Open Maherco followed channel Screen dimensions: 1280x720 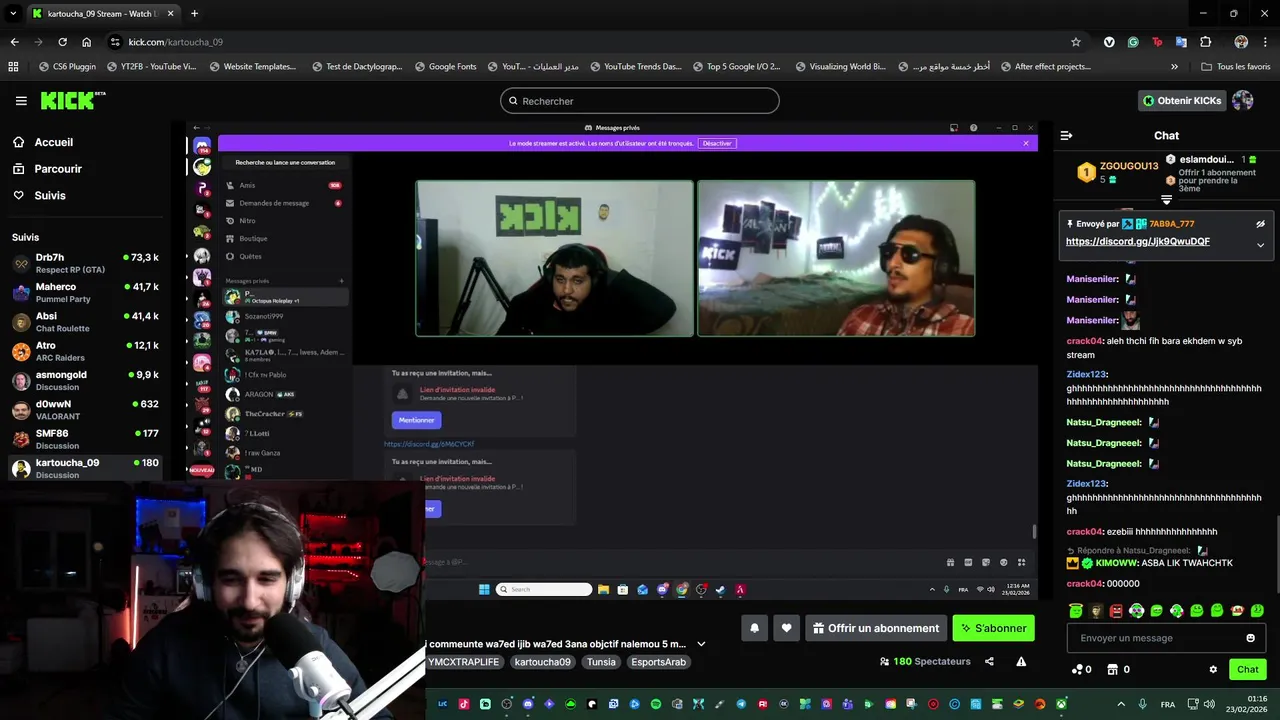pos(85,293)
